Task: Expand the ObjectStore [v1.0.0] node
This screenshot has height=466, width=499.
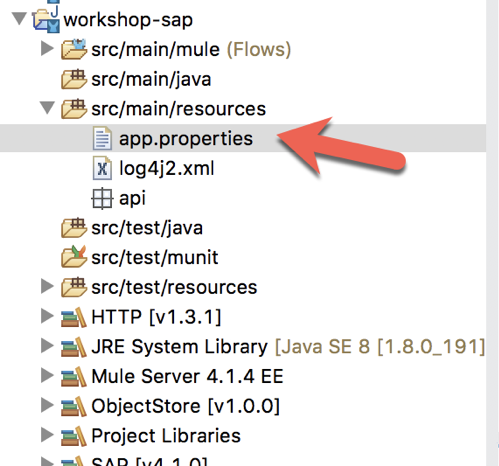Action: (47, 405)
